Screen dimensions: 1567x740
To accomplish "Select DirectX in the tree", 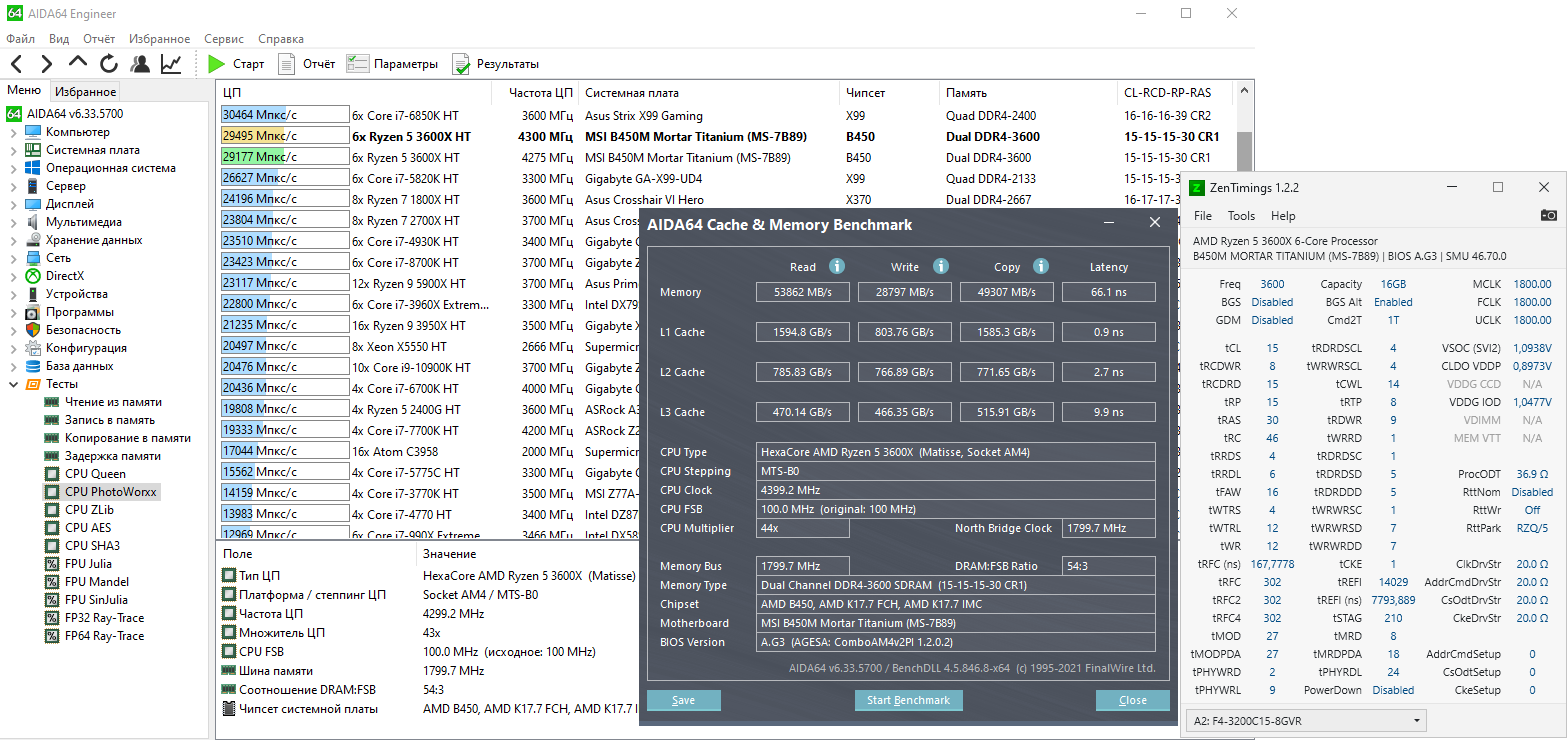I will click(65, 276).
